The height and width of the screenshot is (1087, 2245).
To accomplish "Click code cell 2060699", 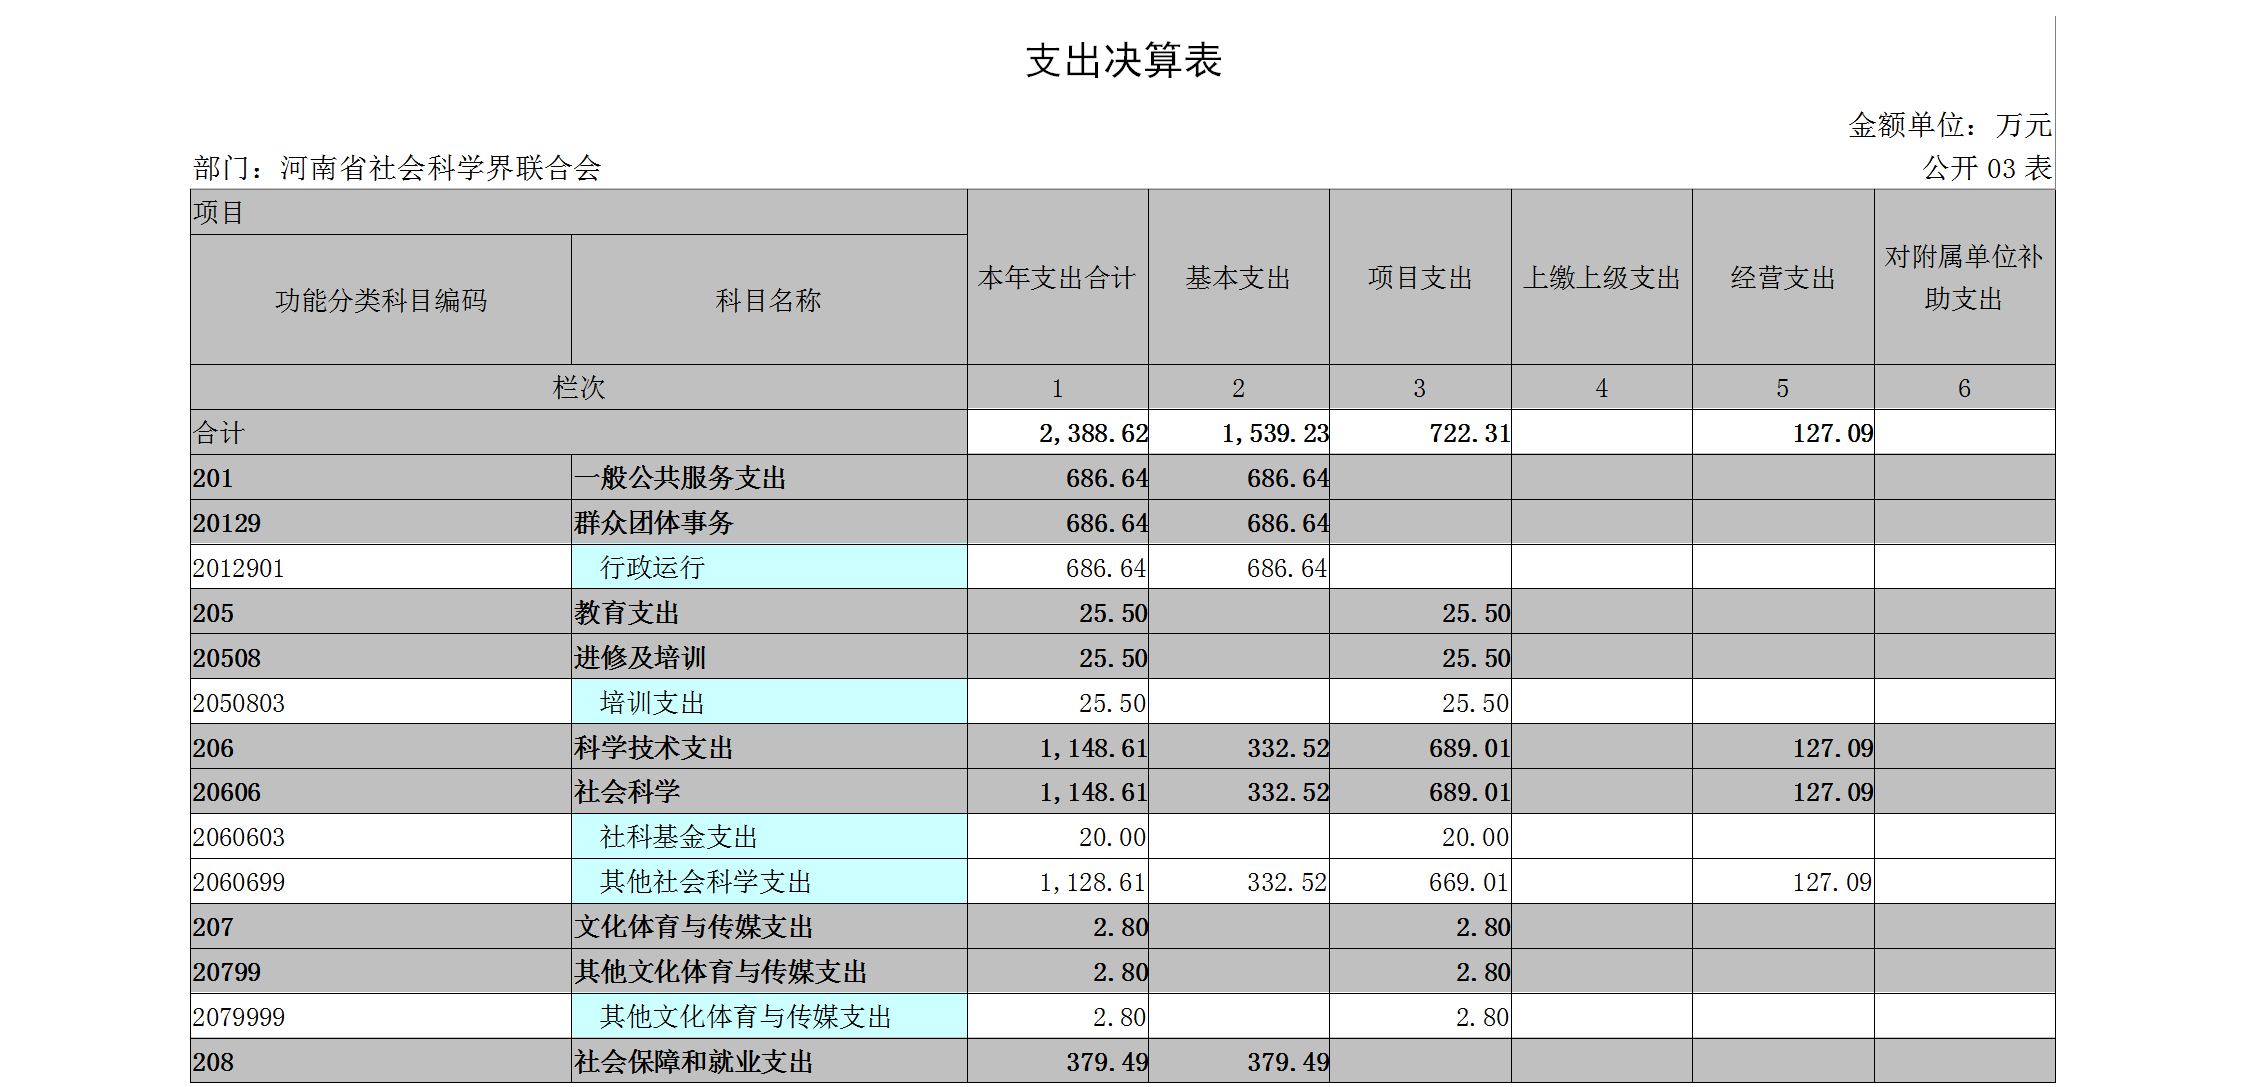I will [381, 881].
